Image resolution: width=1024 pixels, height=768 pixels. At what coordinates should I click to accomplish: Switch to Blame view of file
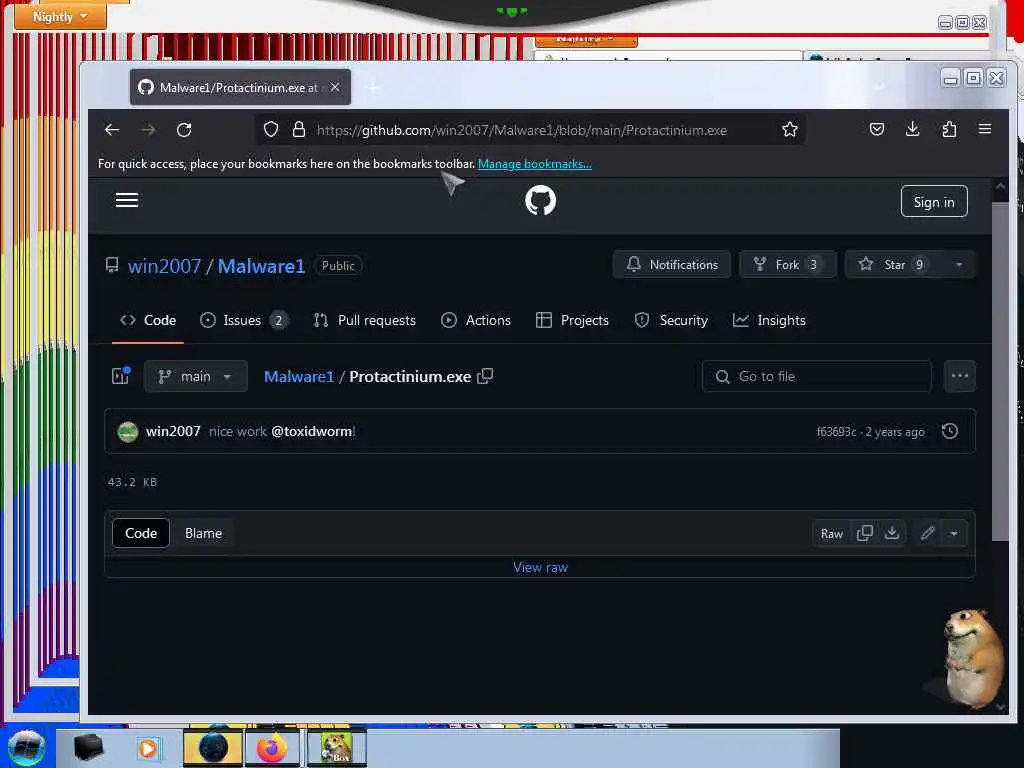point(203,533)
